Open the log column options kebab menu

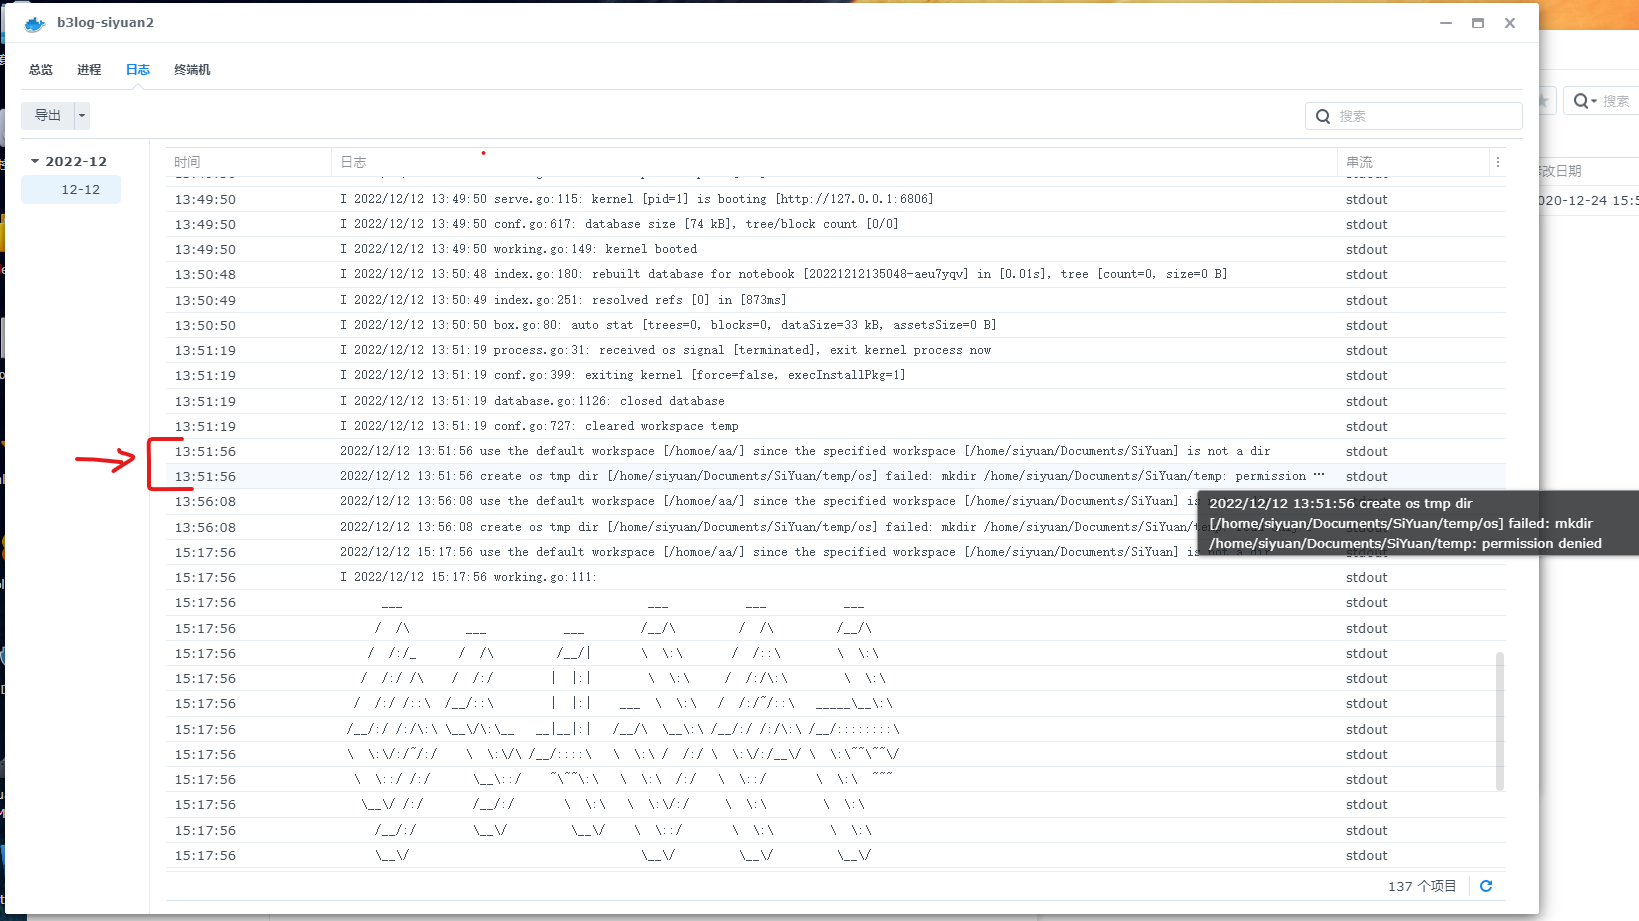tap(1497, 161)
